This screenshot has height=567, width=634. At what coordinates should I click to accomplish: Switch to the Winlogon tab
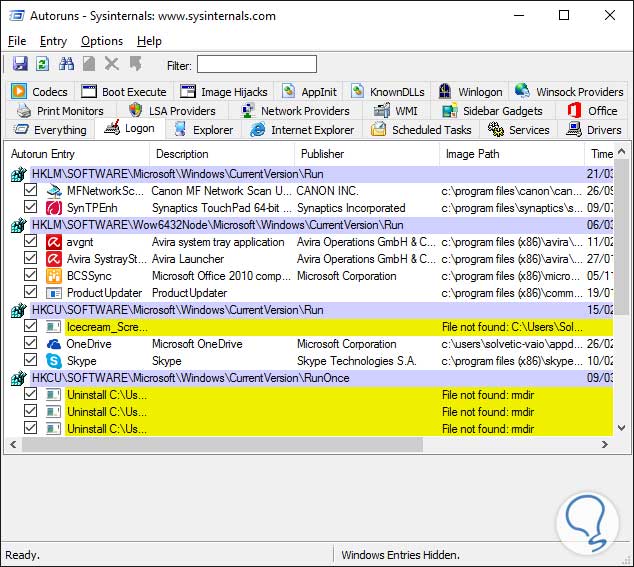click(471, 91)
